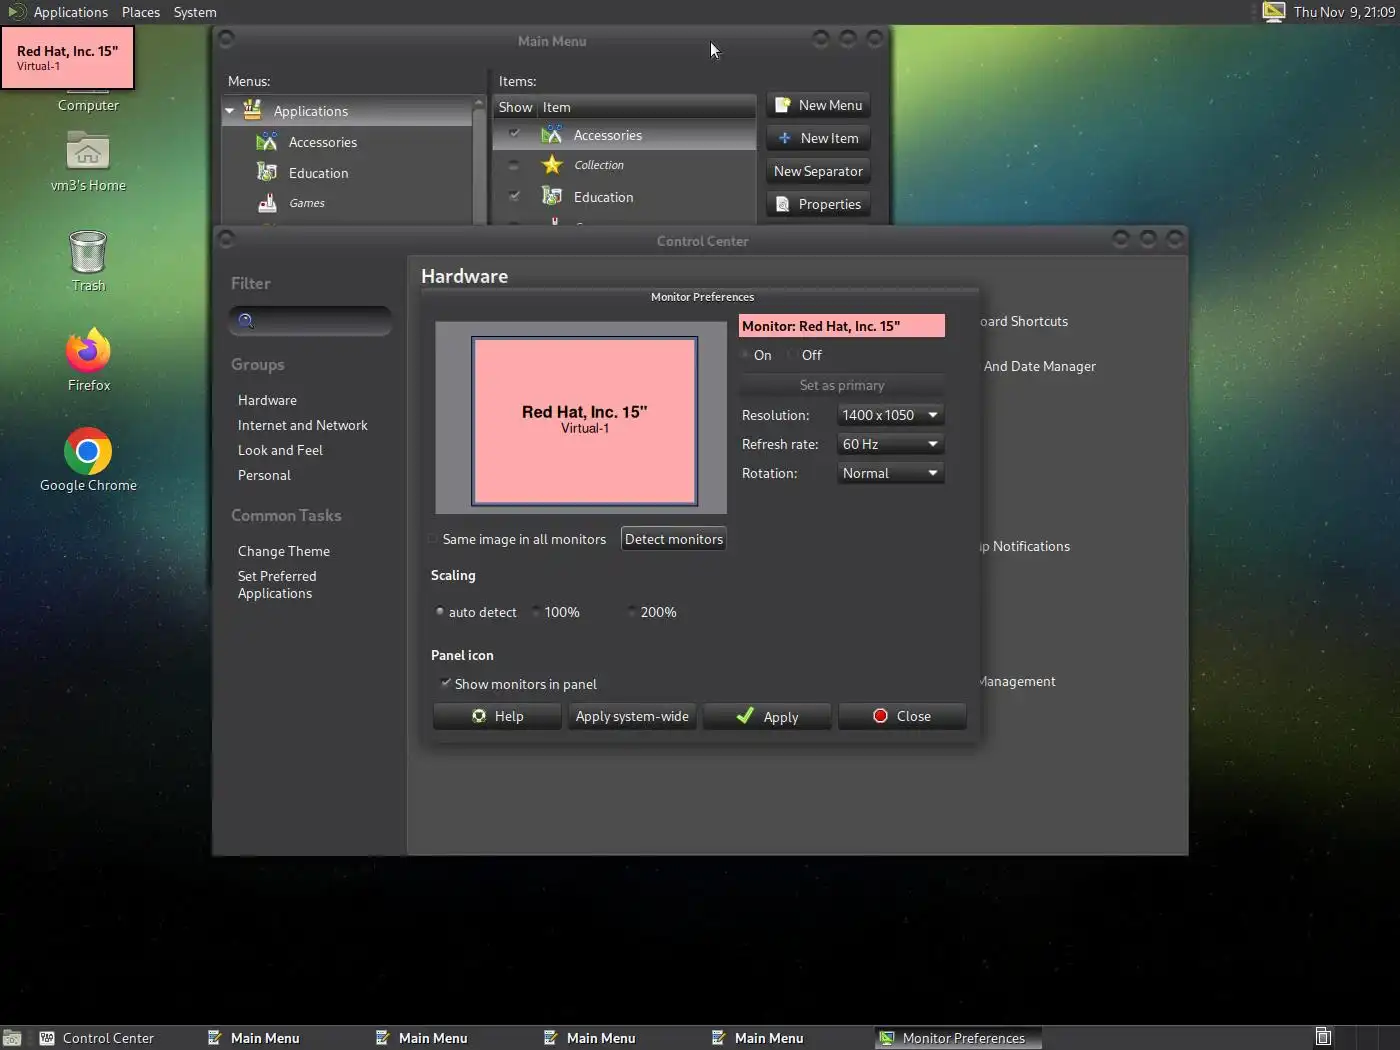The width and height of the screenshot is (1400, 1050).
Task: Click the trash applet in bottom panel
Action: (1323, 1037)
